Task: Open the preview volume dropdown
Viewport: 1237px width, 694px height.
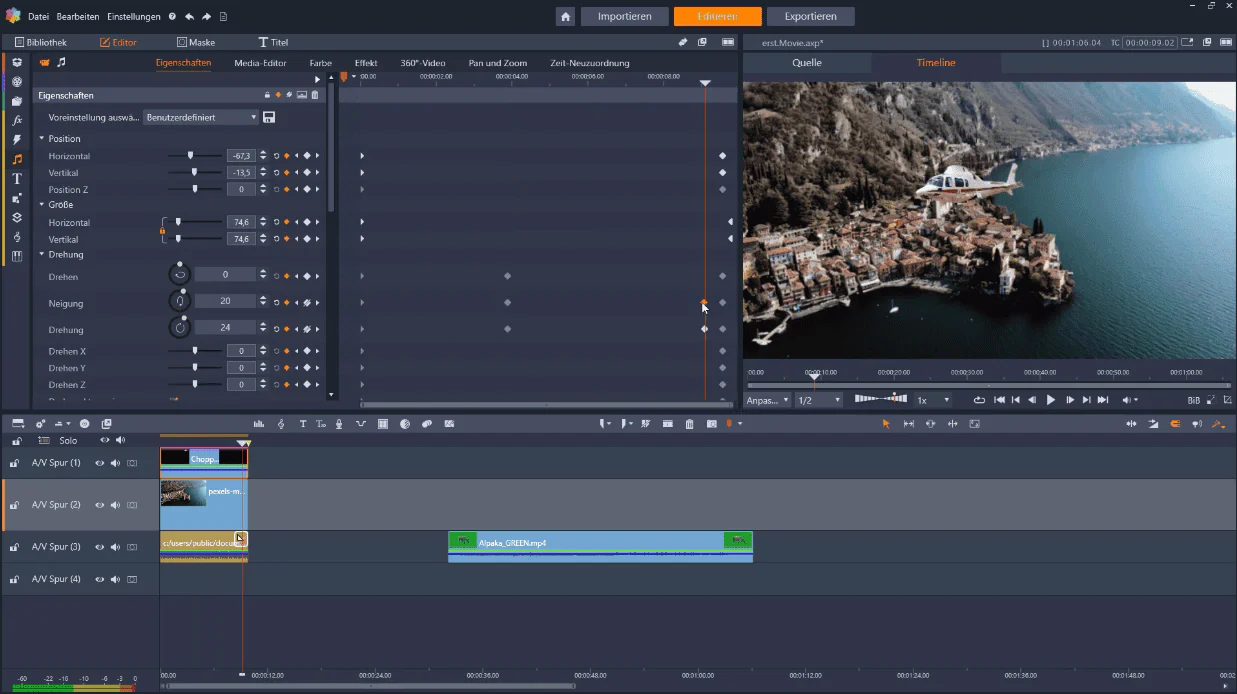Action: click(1130, 400)
